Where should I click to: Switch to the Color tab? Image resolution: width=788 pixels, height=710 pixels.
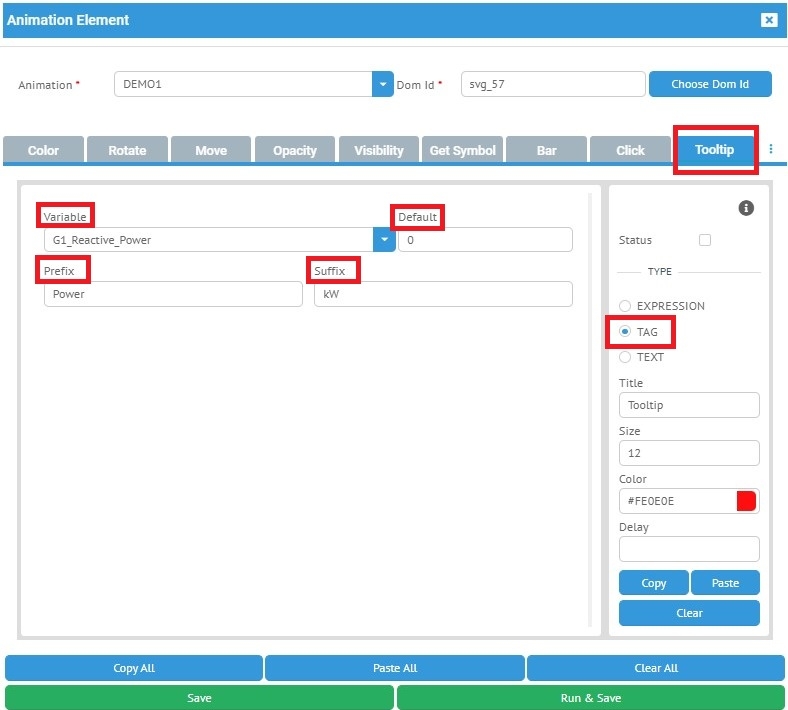tap(43, 150)
